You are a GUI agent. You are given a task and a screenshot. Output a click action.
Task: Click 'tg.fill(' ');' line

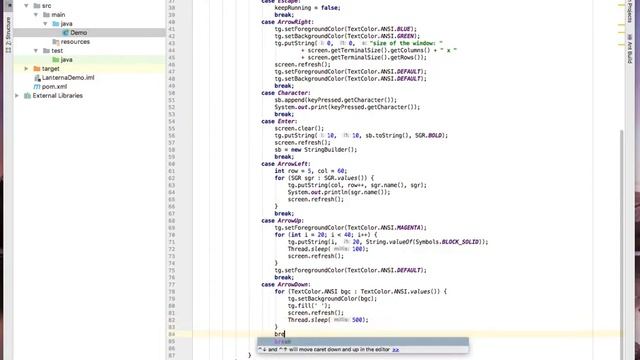click(309, 306)
